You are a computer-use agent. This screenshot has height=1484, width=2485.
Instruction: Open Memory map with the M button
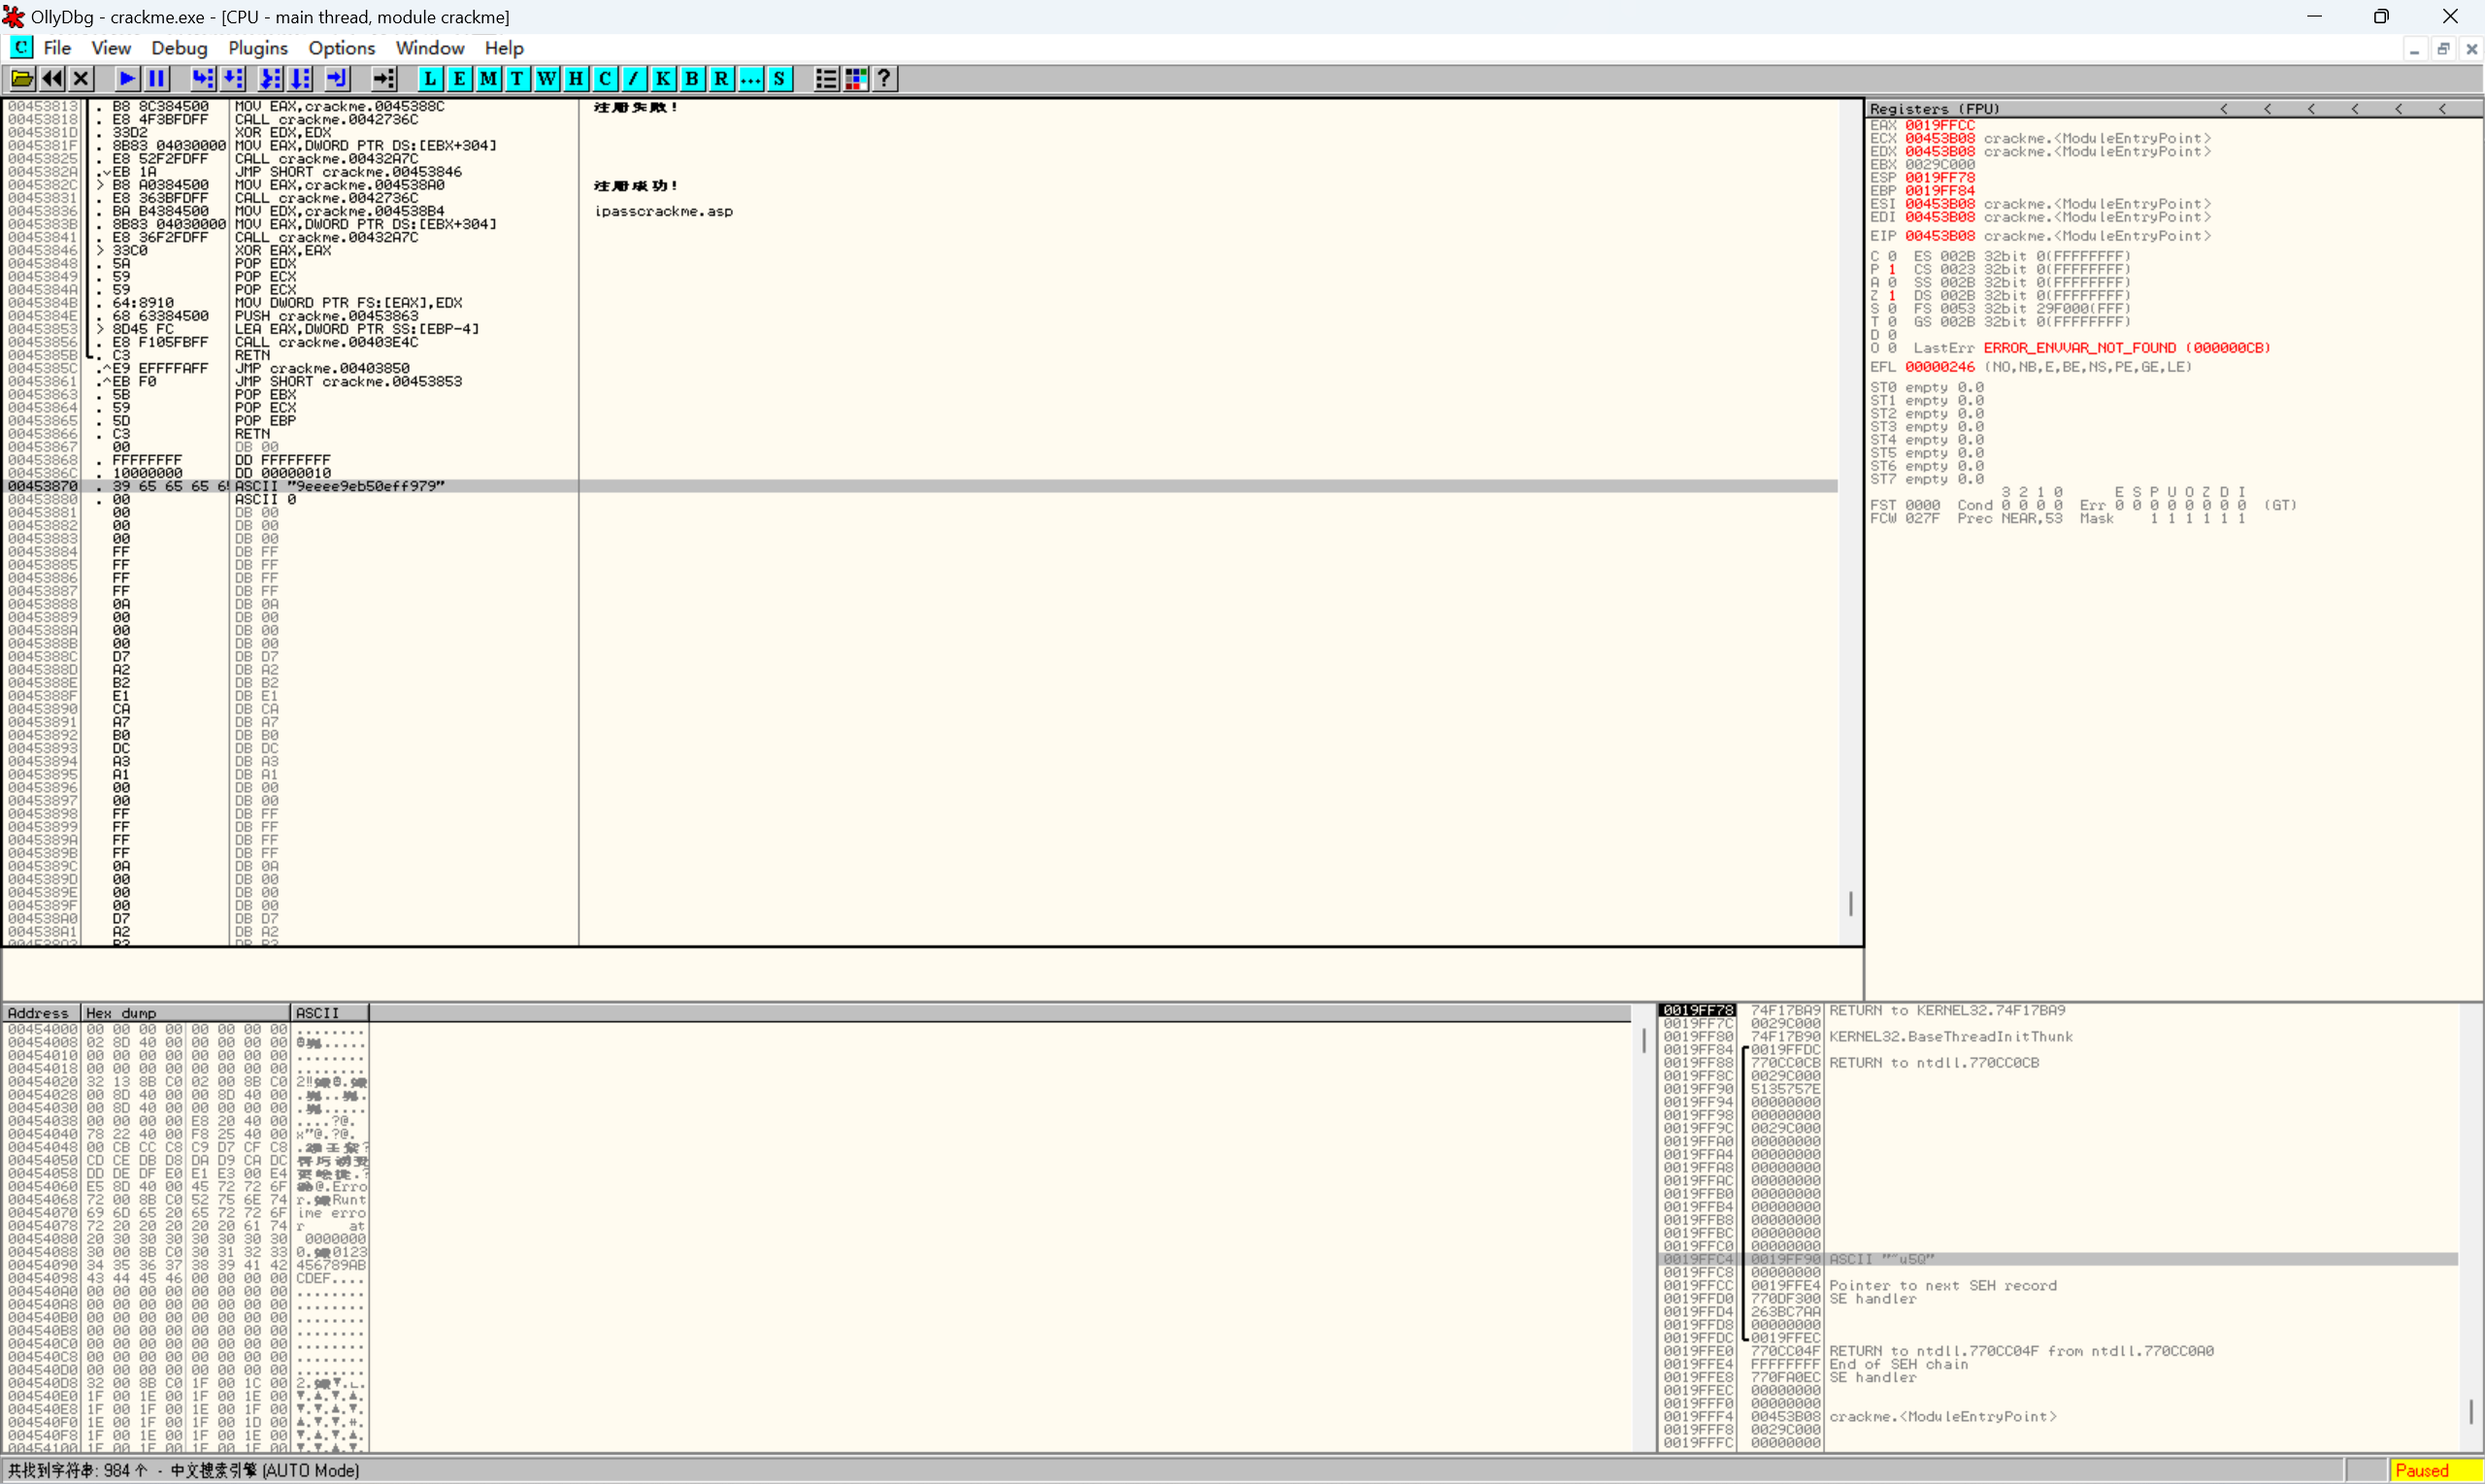pos(488,79)
